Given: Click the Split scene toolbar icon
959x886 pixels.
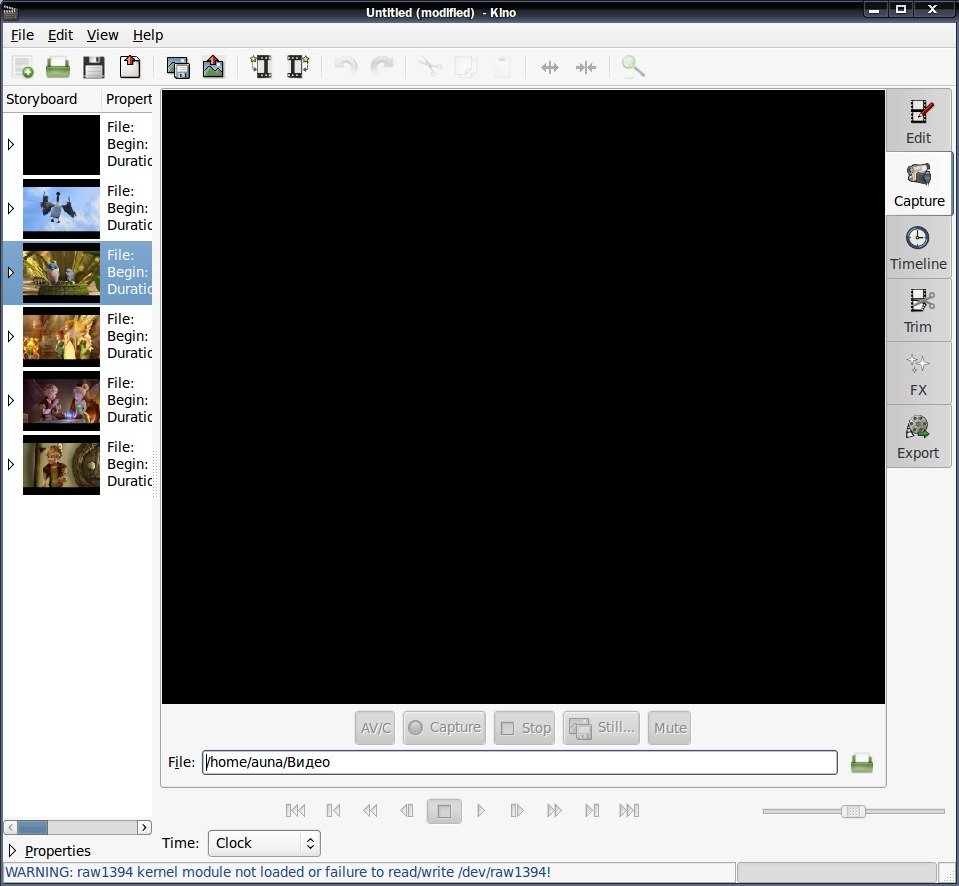Looking at the screenshot, I should pos(550,67).
